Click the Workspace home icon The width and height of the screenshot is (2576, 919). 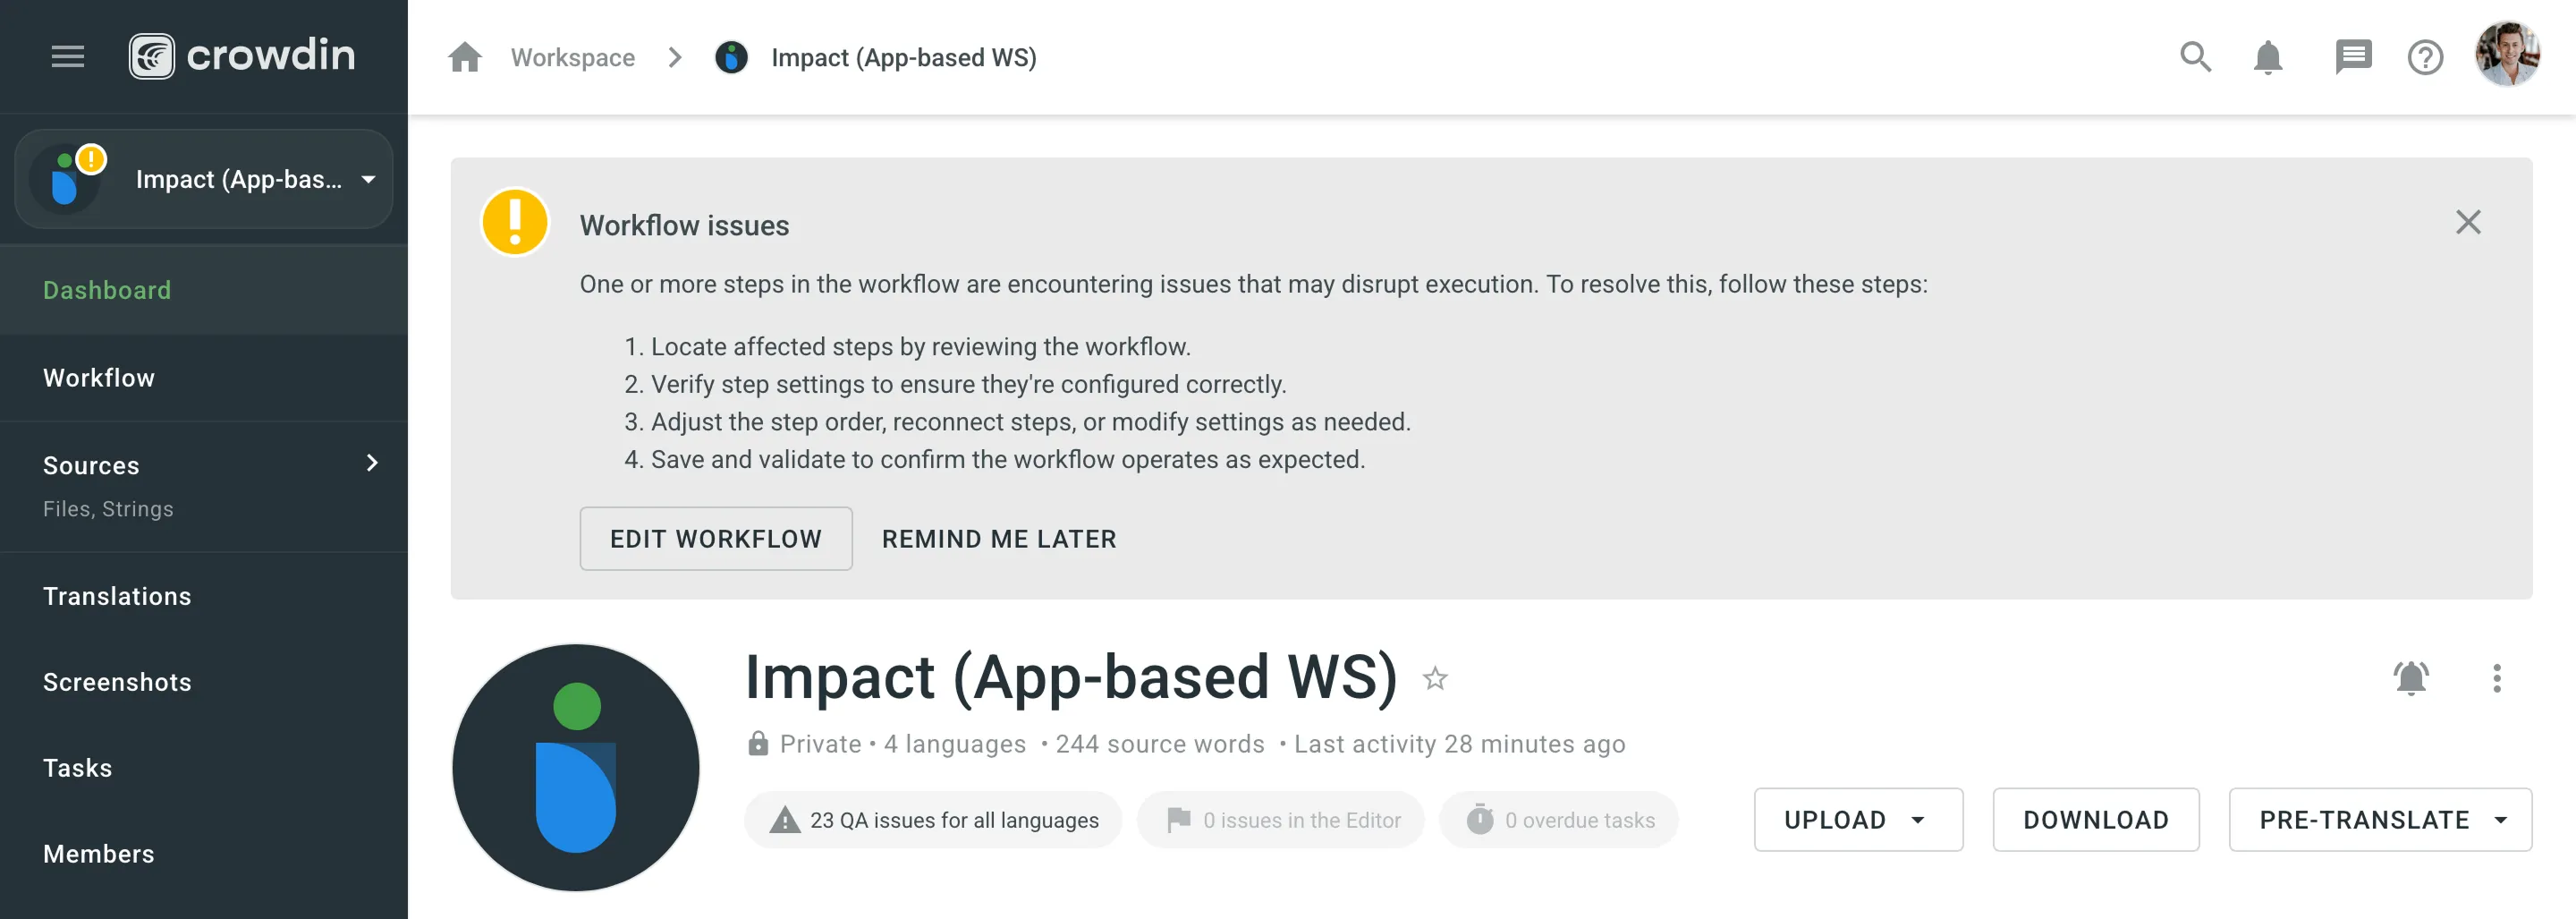pos(464,57)
